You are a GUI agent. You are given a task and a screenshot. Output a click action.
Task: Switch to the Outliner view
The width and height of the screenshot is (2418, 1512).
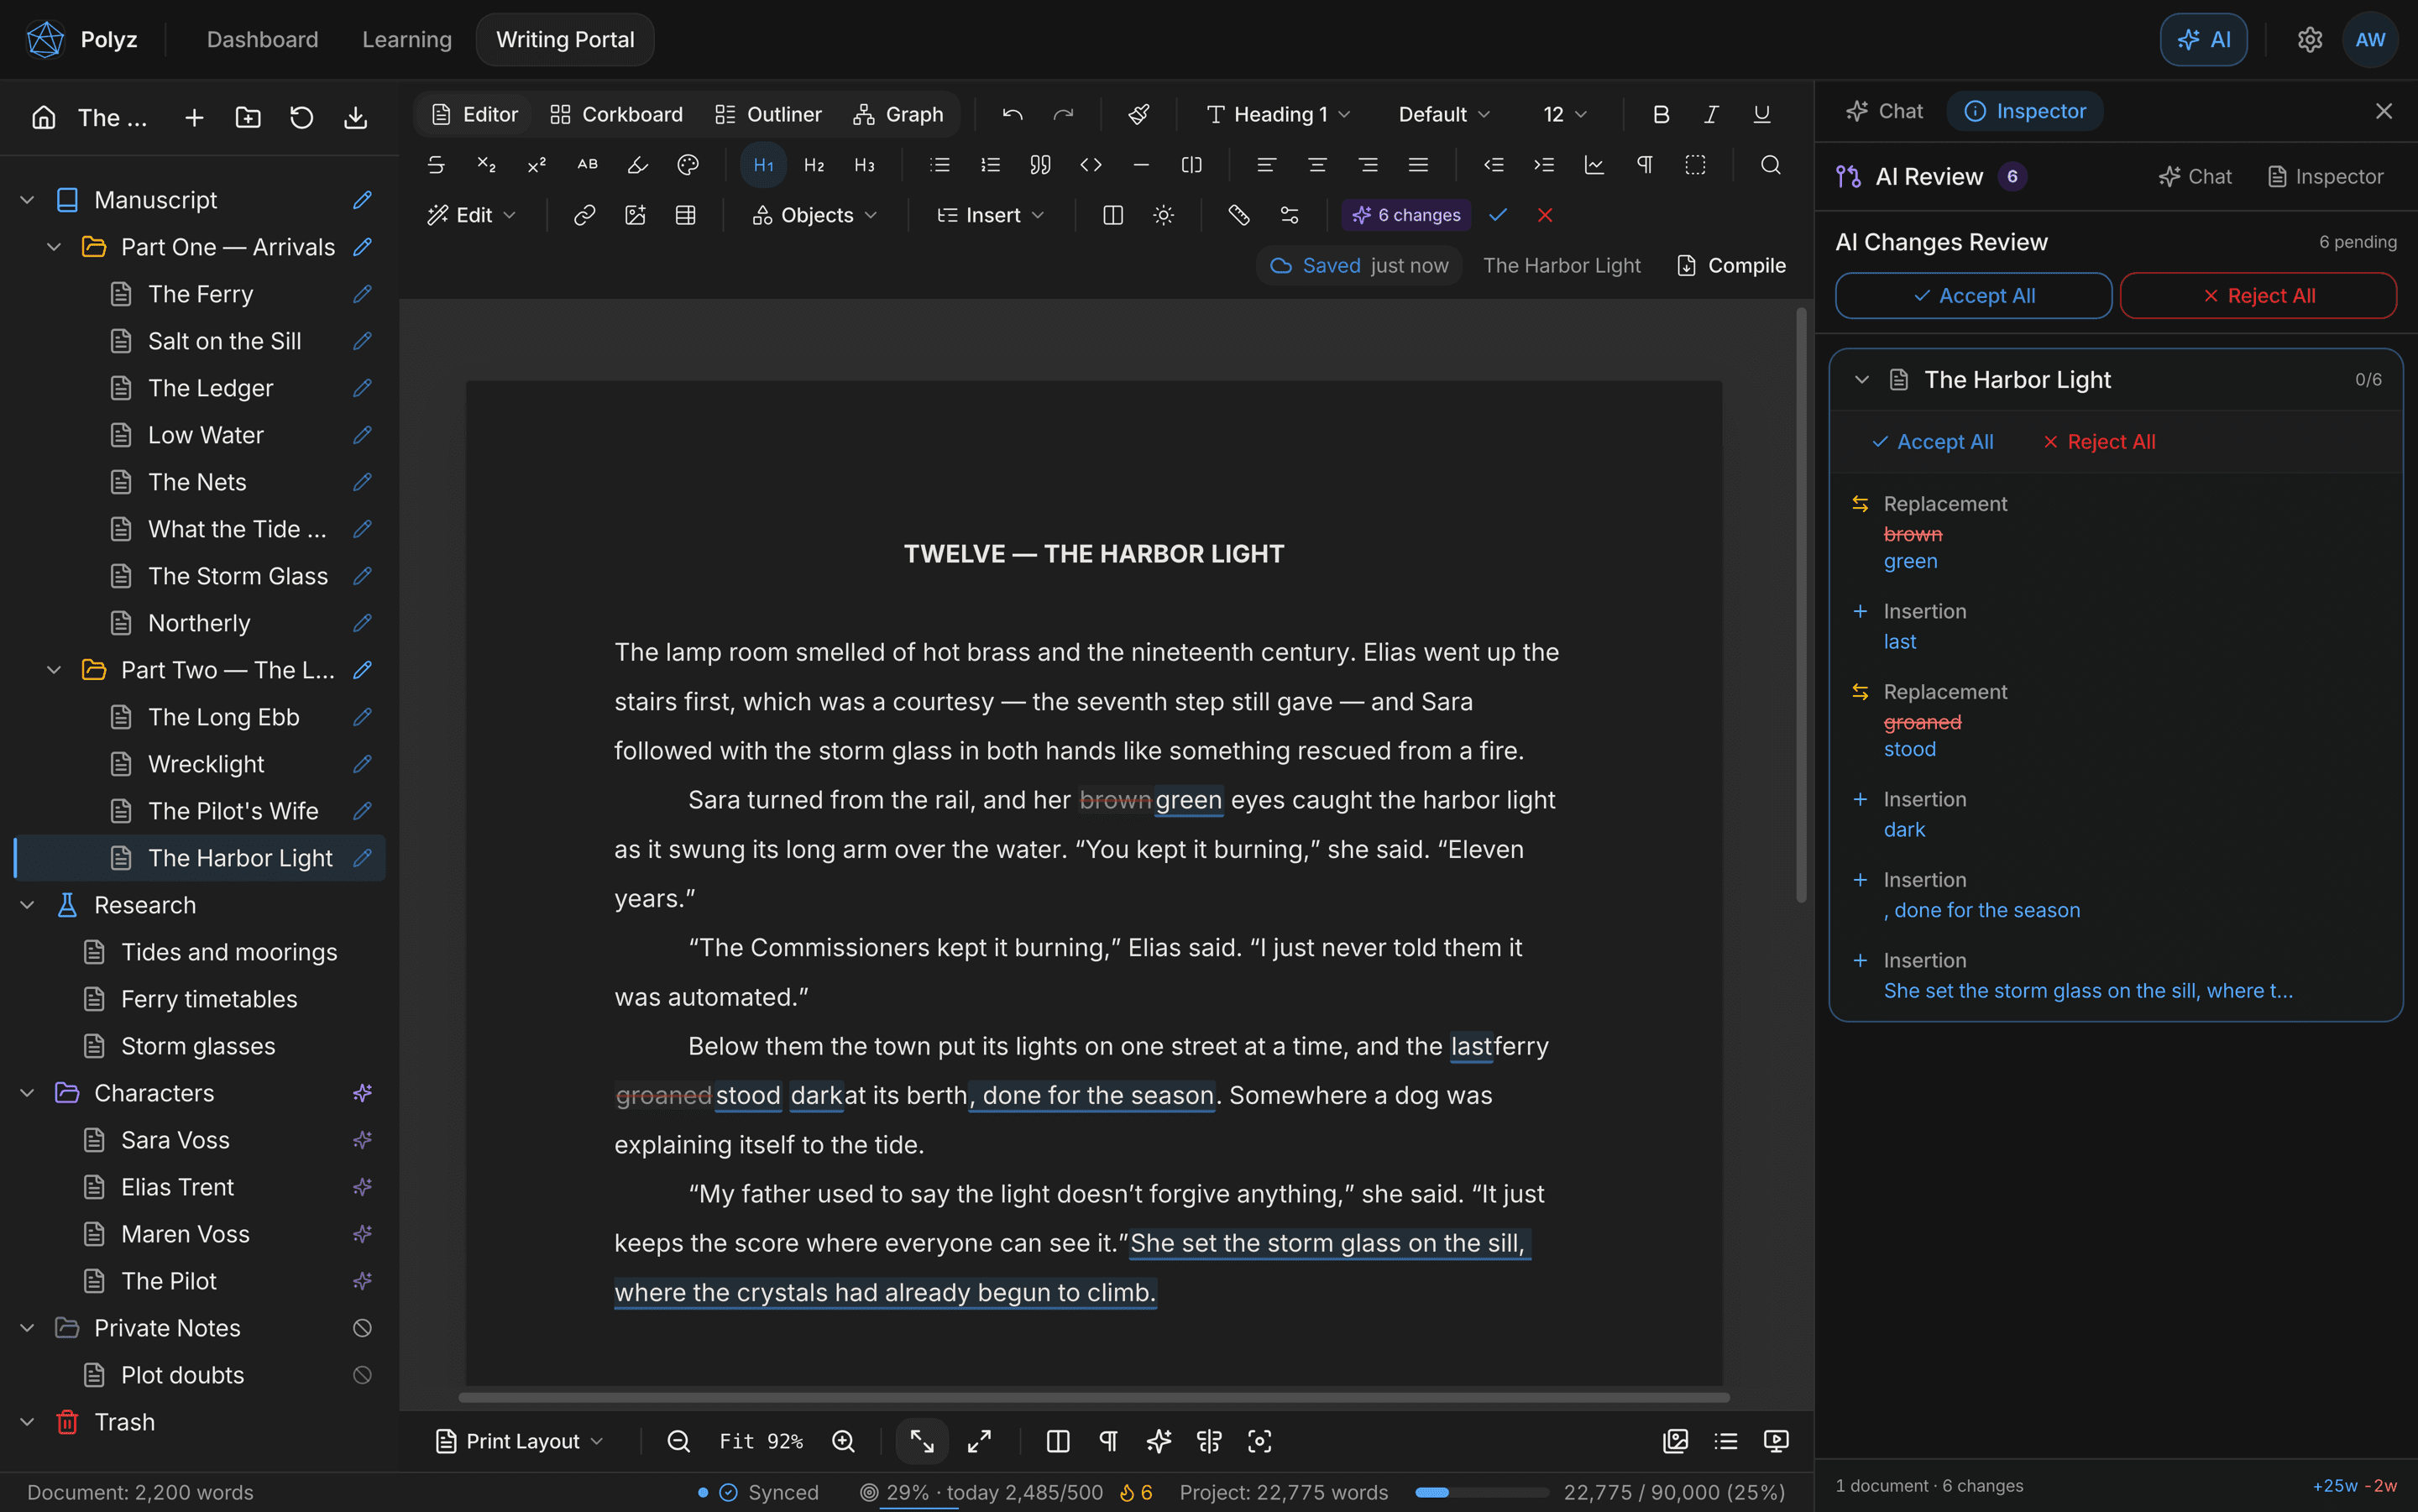click(769, 114)
